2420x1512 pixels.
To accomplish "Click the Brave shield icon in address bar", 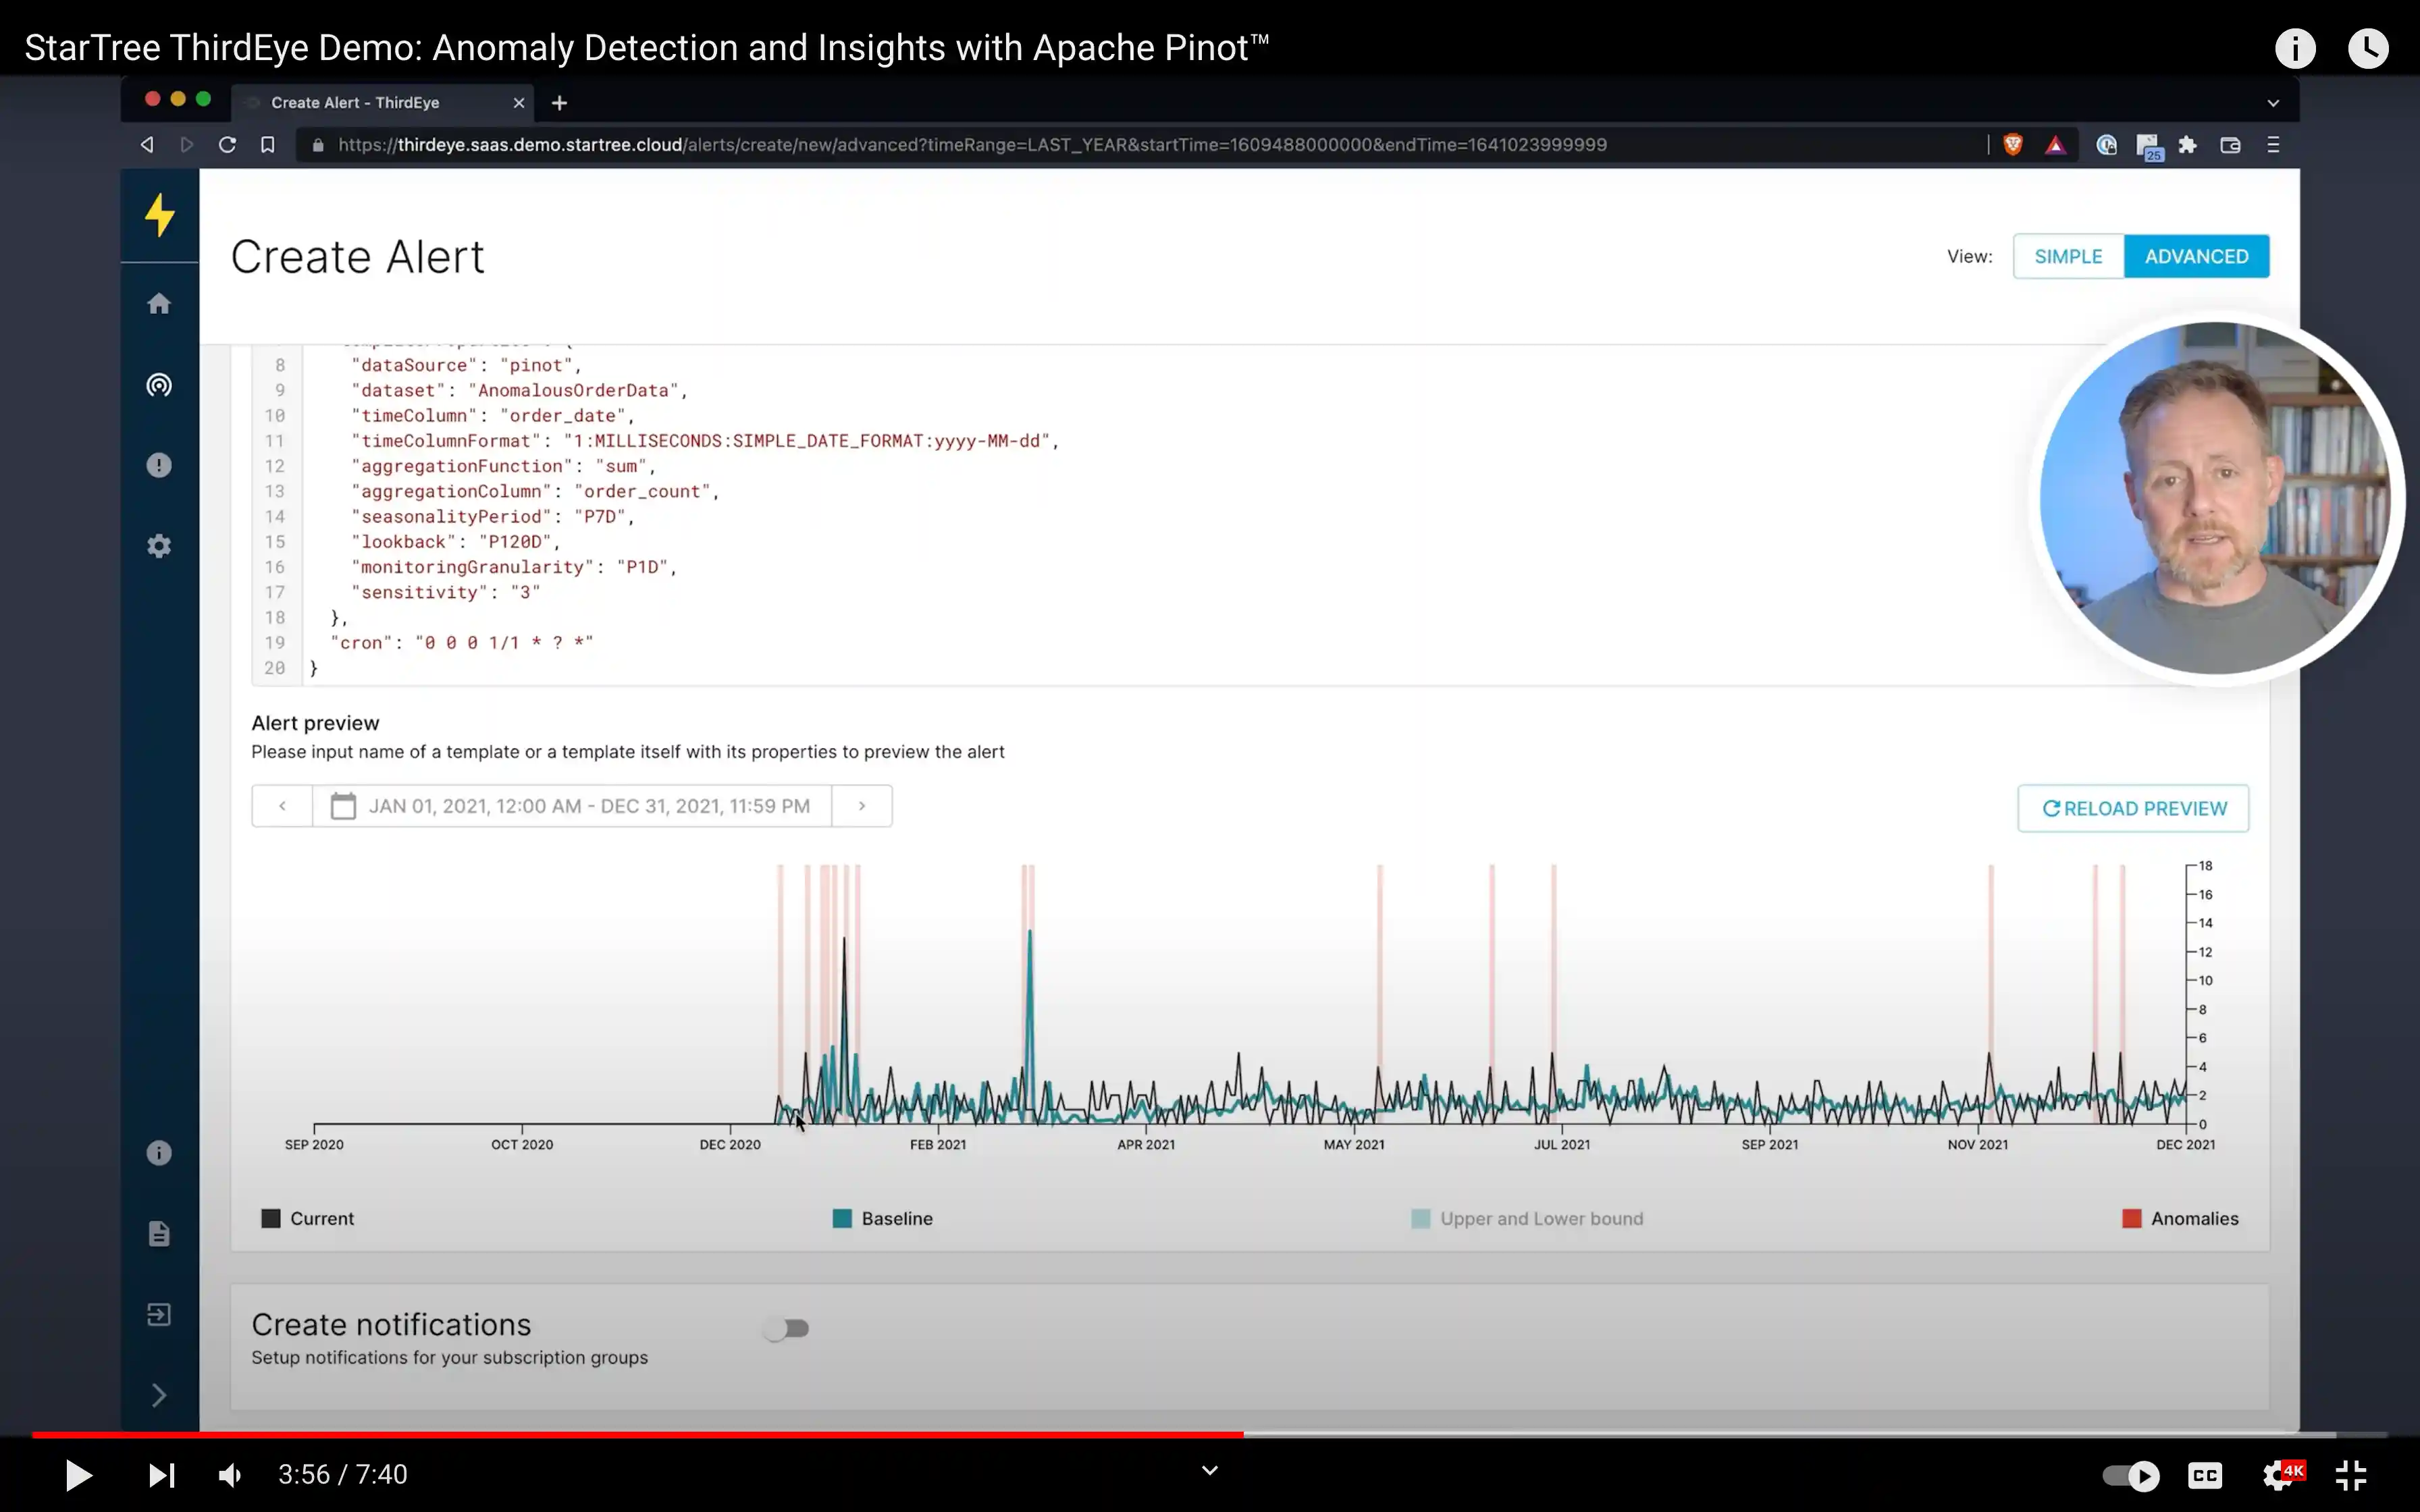I will (2013, 144).
